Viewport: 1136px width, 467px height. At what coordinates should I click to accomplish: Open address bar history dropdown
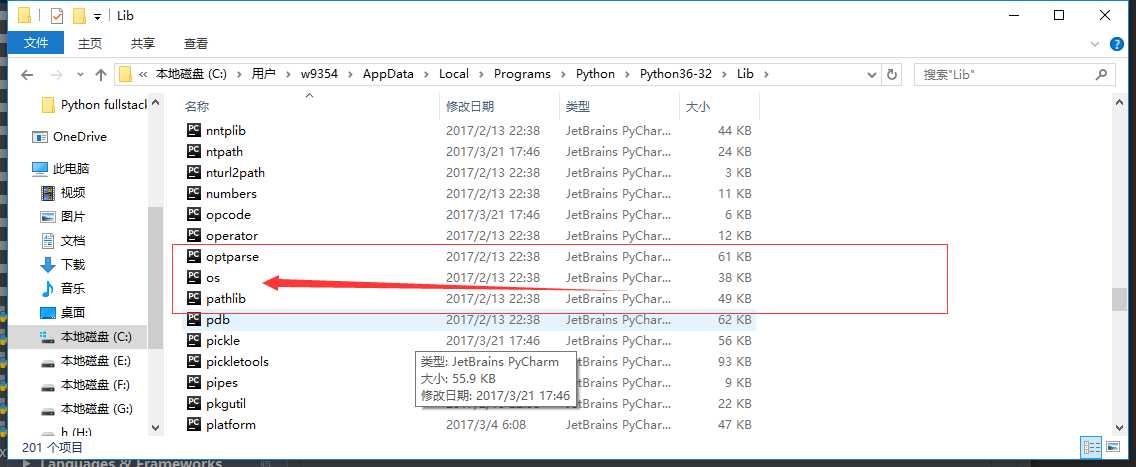tap(872, 74)
